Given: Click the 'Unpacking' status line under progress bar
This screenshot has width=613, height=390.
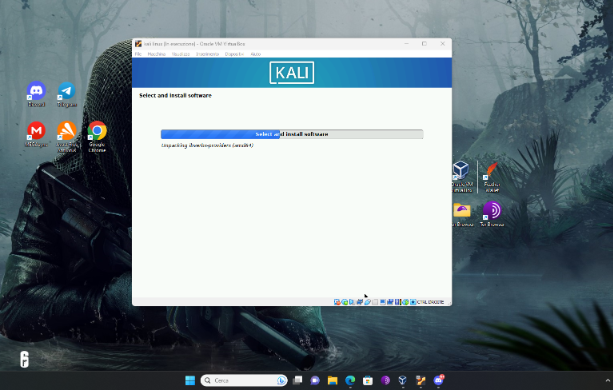Looking at the screenshot, I should coord(207,145).
